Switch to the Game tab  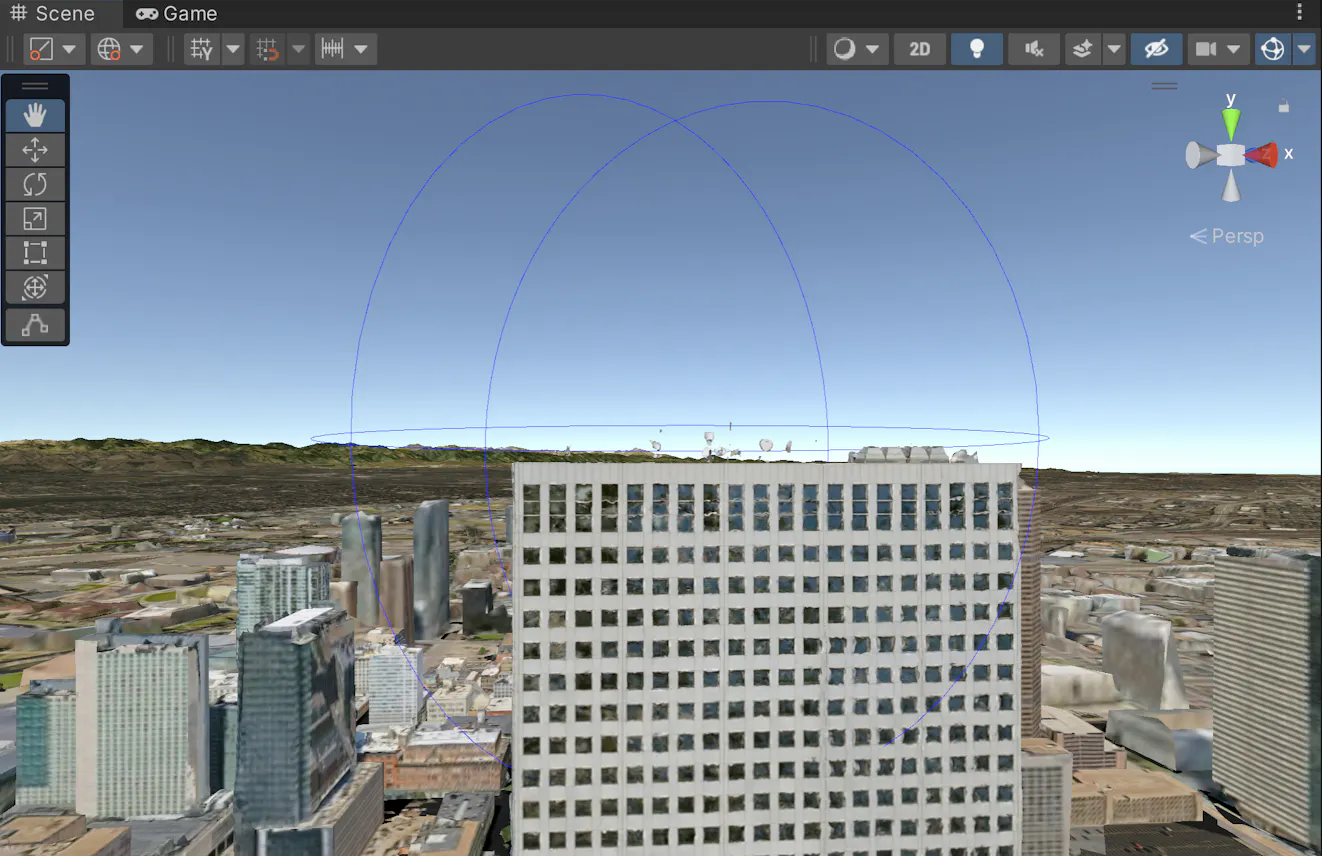(177, 14)
